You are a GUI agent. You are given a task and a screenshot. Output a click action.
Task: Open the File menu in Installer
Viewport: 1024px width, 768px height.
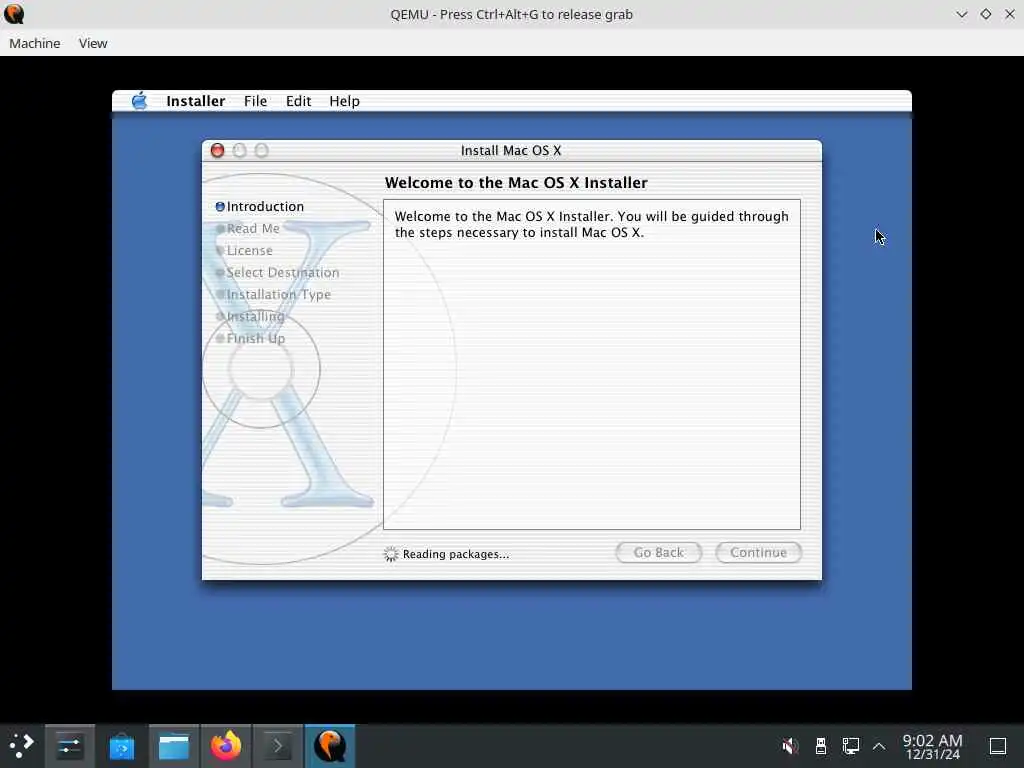(255, 101)
